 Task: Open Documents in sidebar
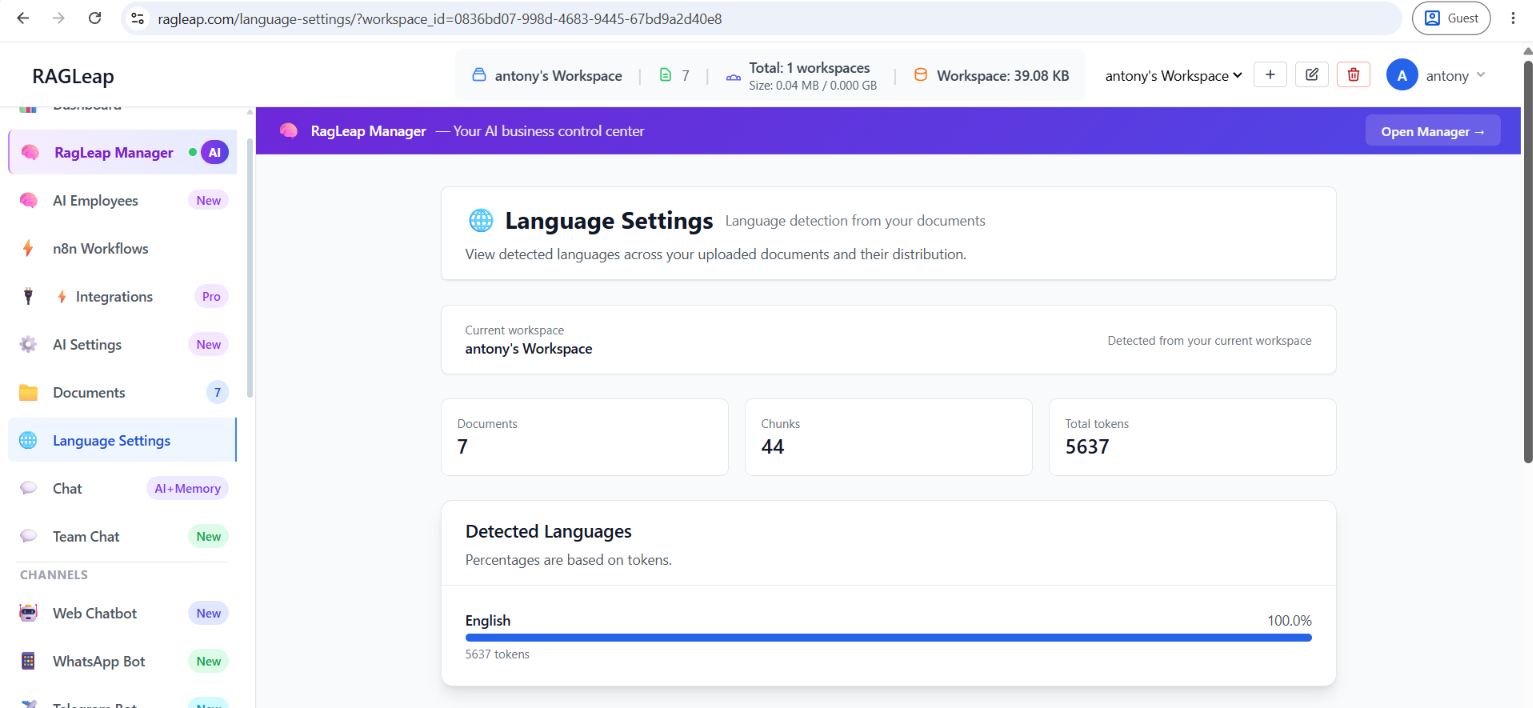(122, 392)
